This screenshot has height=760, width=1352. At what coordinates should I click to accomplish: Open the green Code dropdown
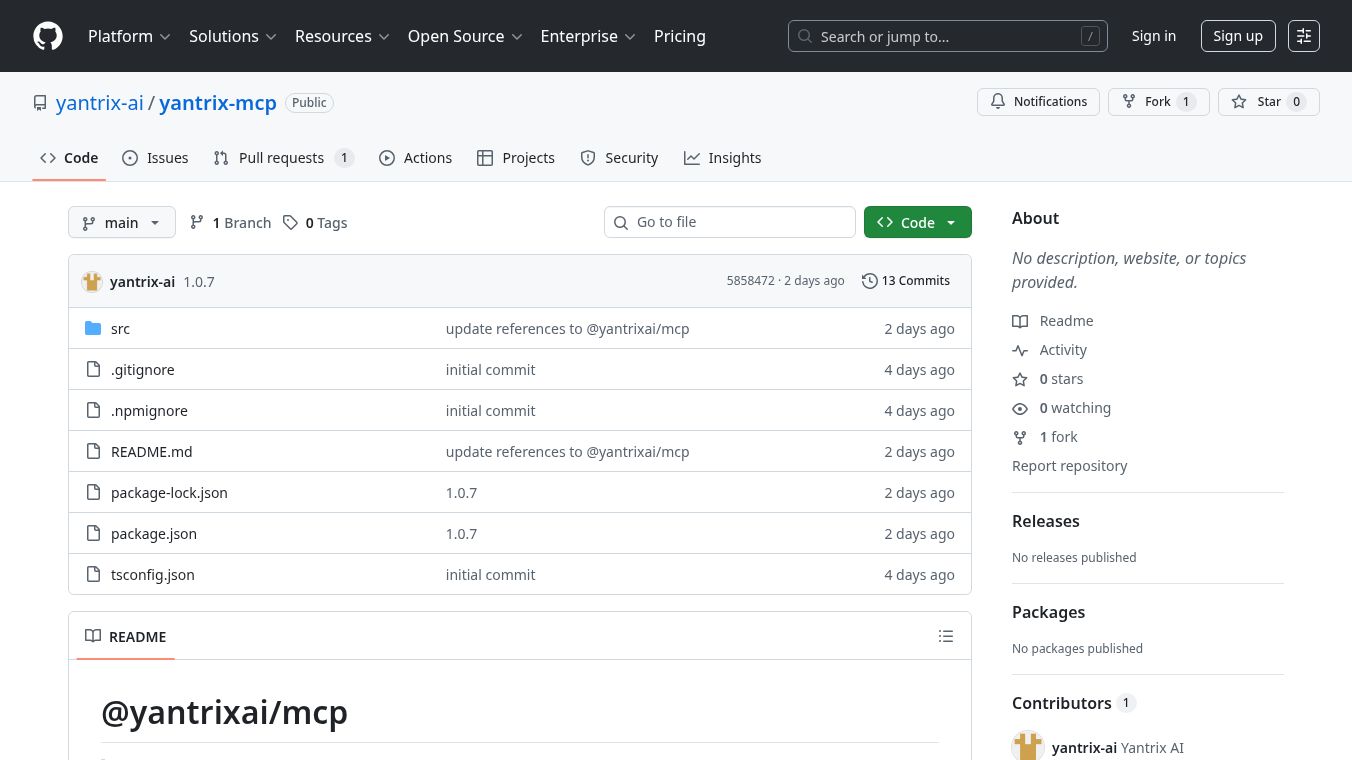(917, 223)
